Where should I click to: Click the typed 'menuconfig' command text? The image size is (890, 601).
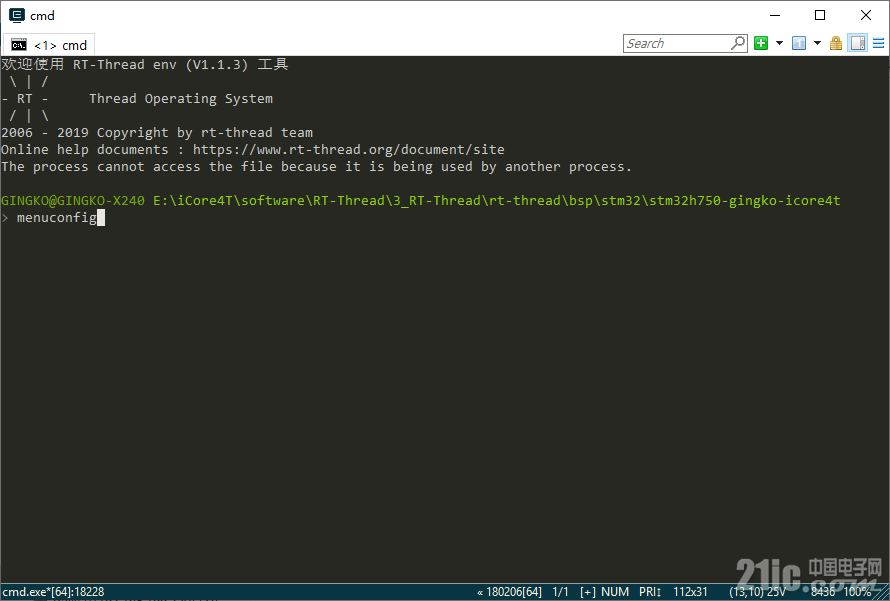pyautogui.click(x=57, y=218)
